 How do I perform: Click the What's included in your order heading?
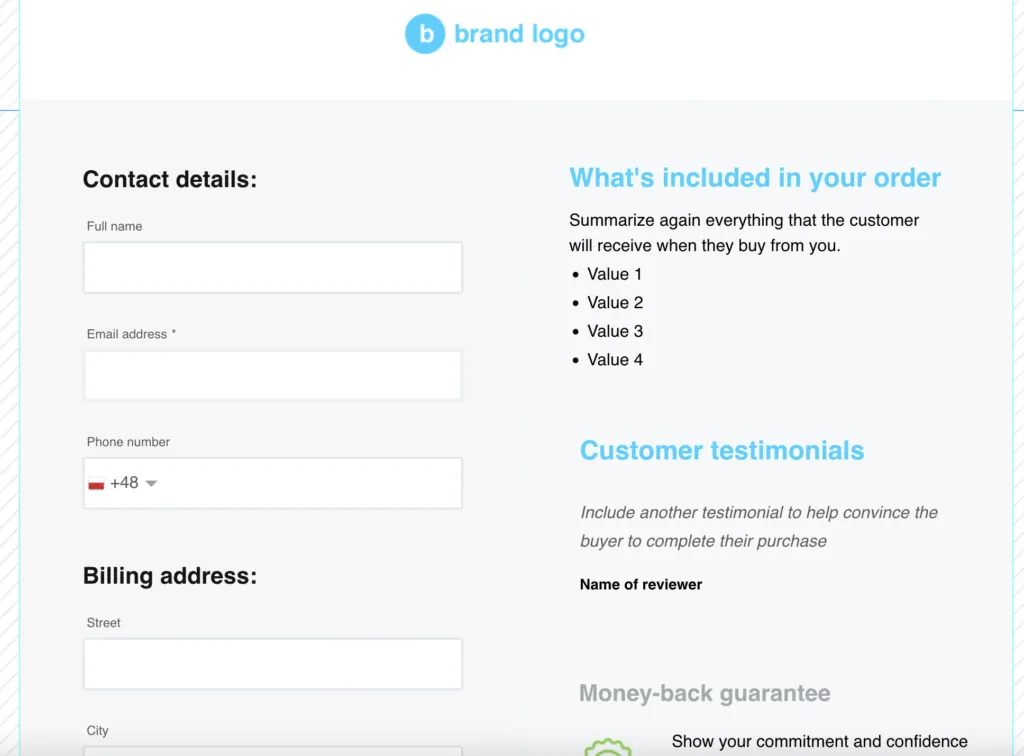pyautogui.click(x=755, y=178)
